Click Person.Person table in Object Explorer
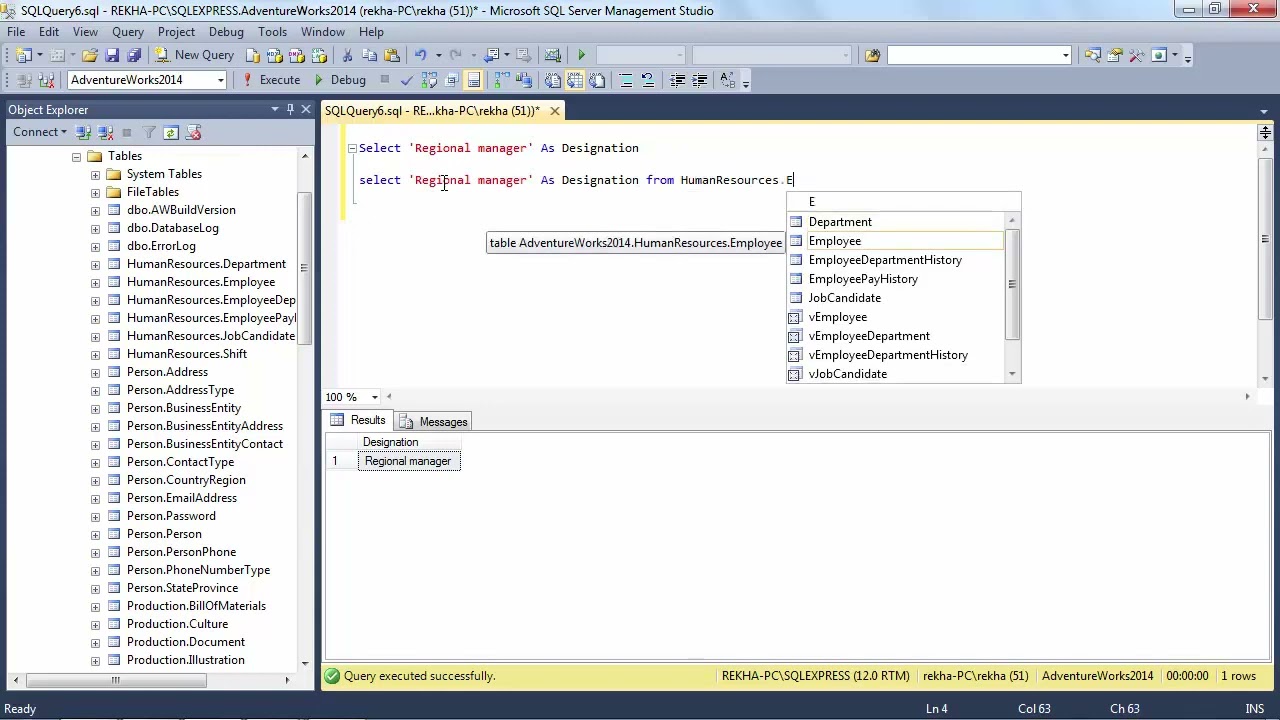This screenshot has width=1280, height=720. click(164, 534)
